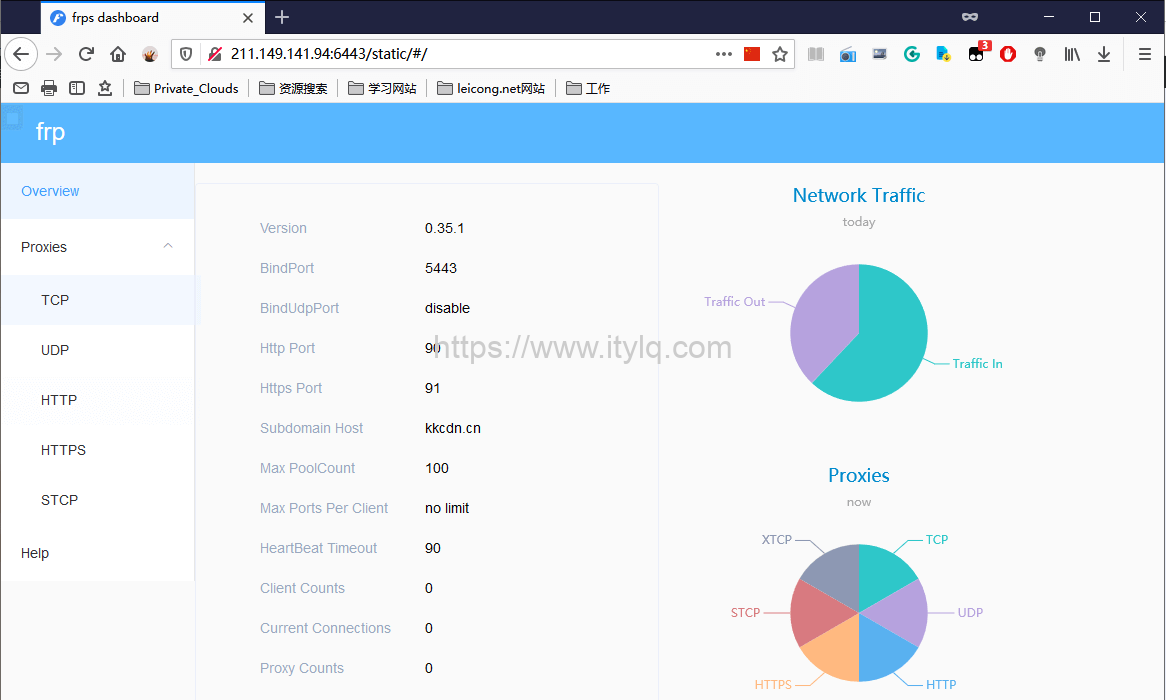1166x700 pixels.
Task: Open the 学习网站 bookmark folder
Action: (x=382, y=88)
